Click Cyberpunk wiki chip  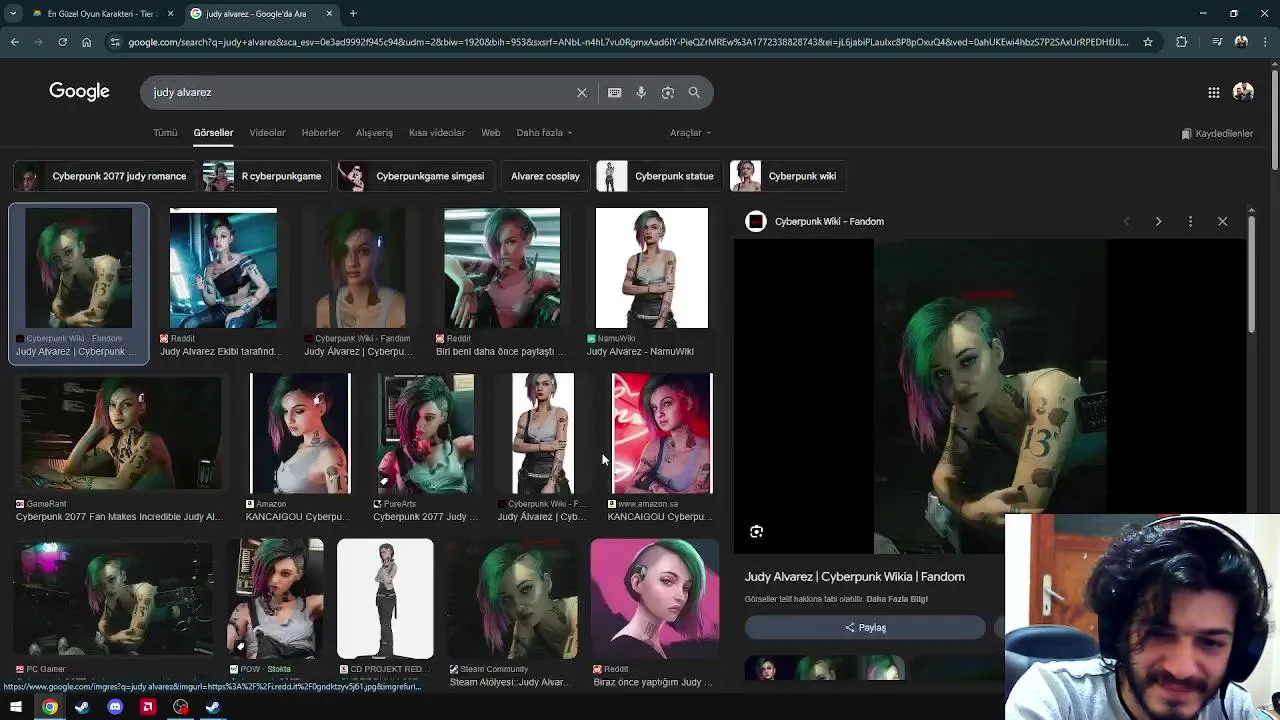point(787,176)
